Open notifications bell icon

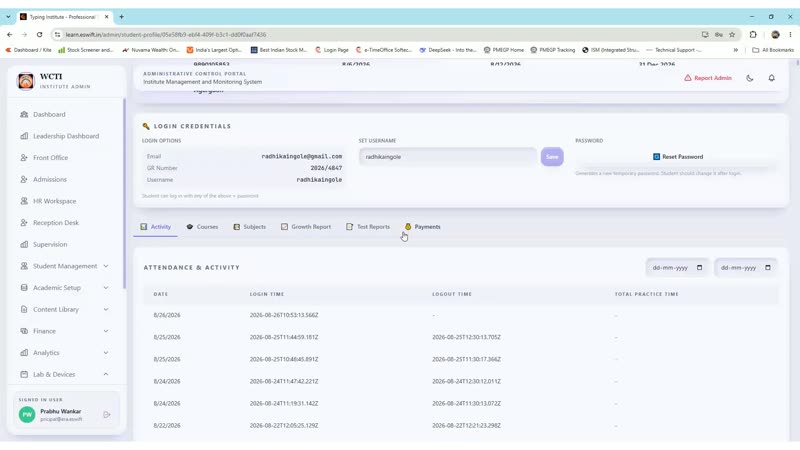pos(771,78)
